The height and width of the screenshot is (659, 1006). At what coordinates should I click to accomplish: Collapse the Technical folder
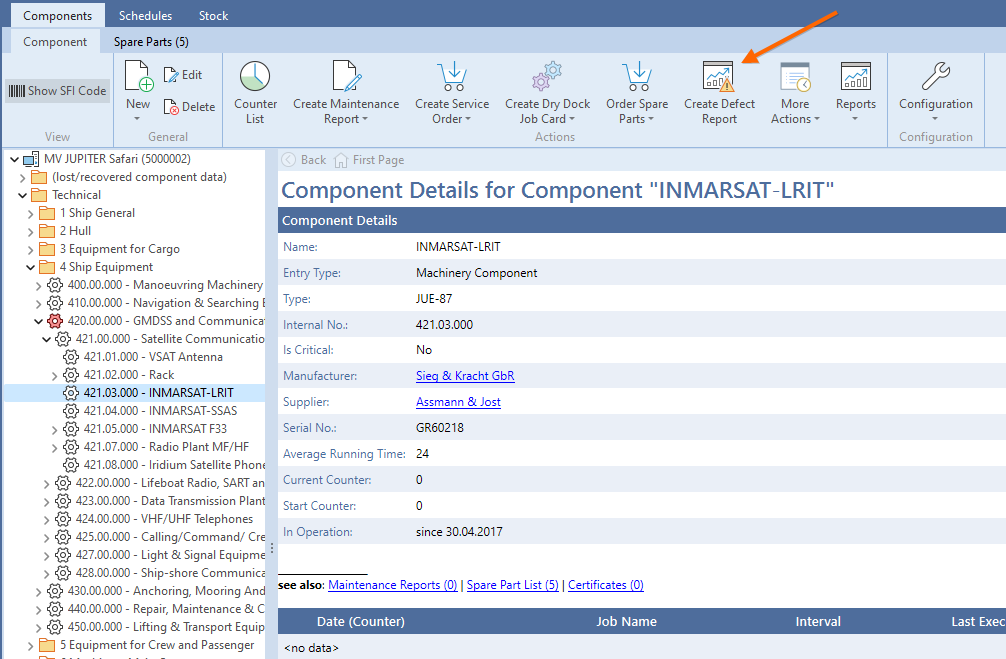(22, 195)
